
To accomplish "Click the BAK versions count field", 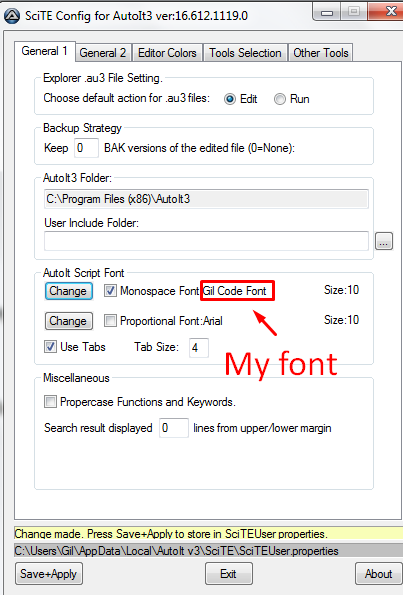I will point(87,148).
